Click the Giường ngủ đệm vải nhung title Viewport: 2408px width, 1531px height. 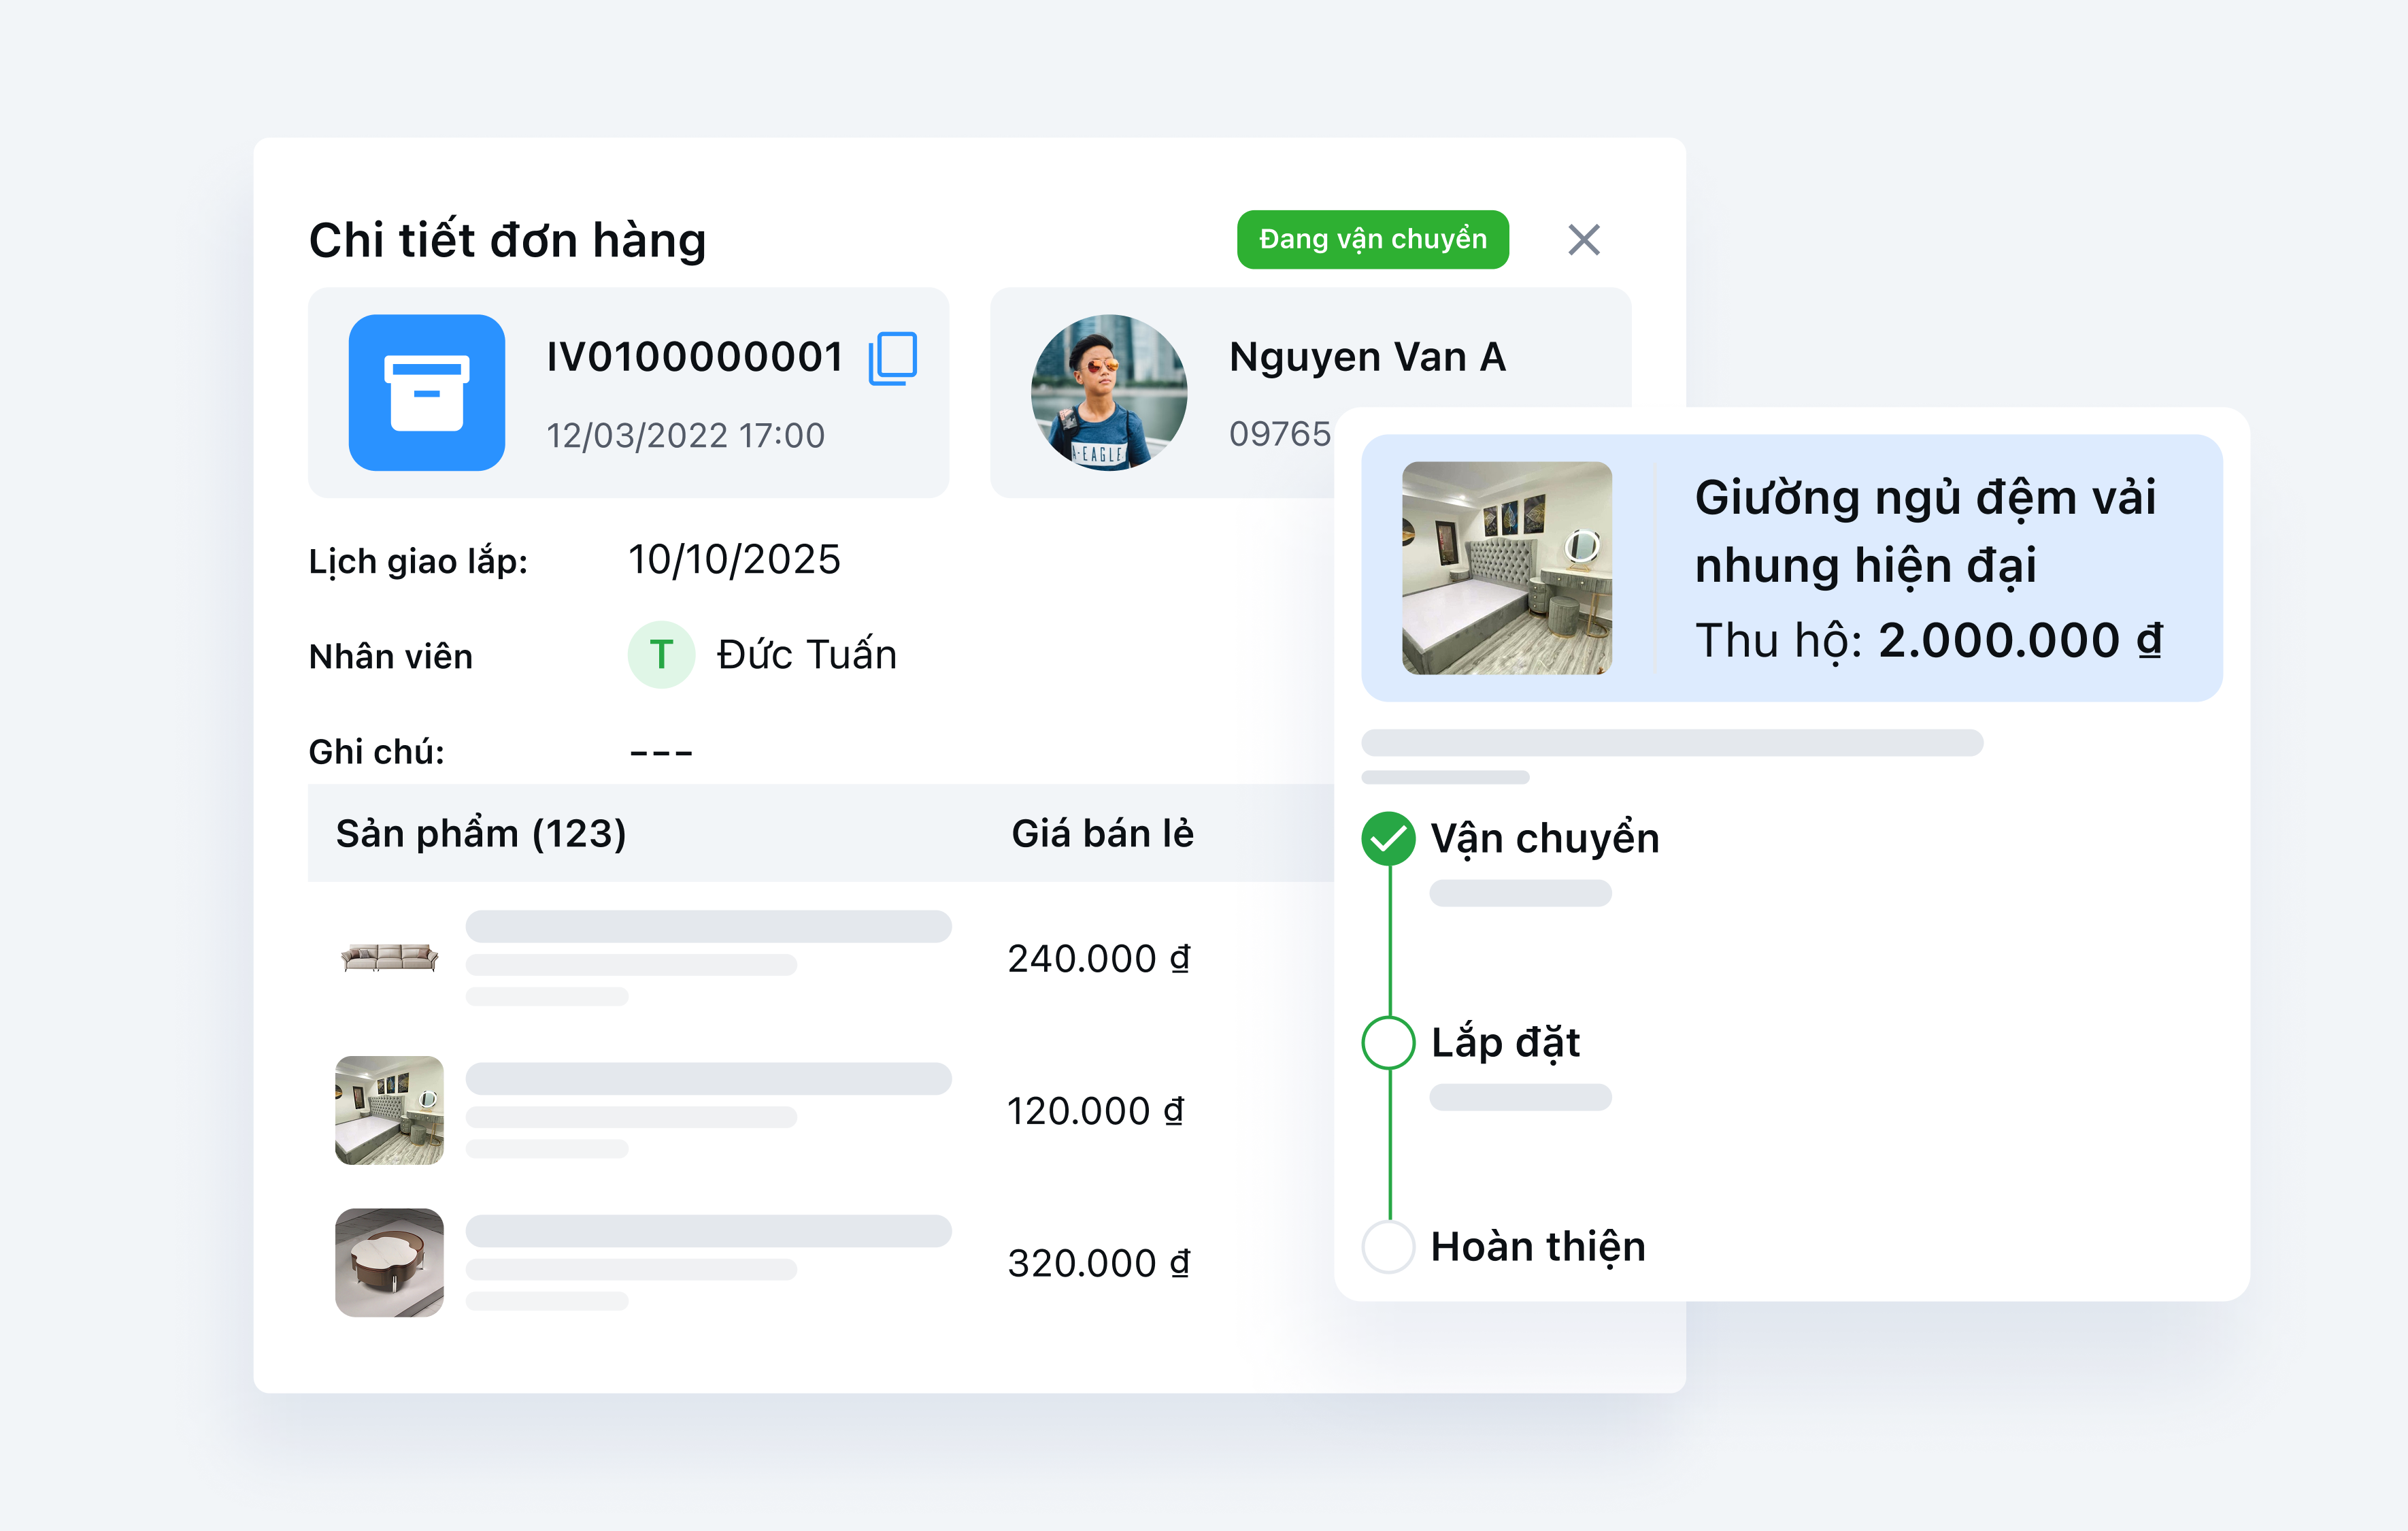pyautogui.click(x=1924, y=531)
